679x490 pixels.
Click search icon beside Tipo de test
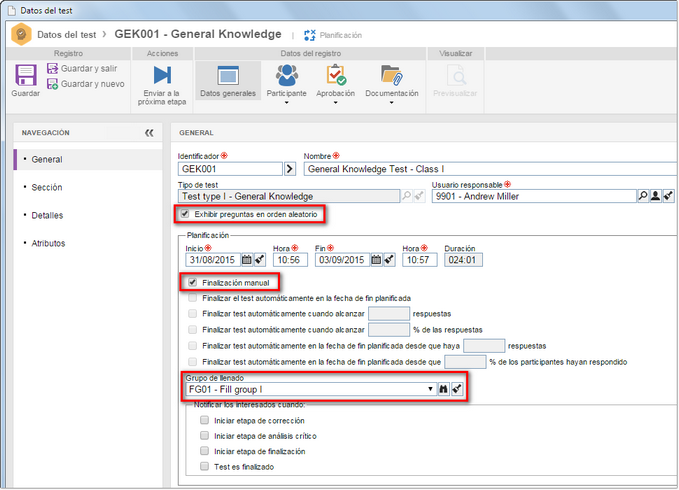click(406, 196)
